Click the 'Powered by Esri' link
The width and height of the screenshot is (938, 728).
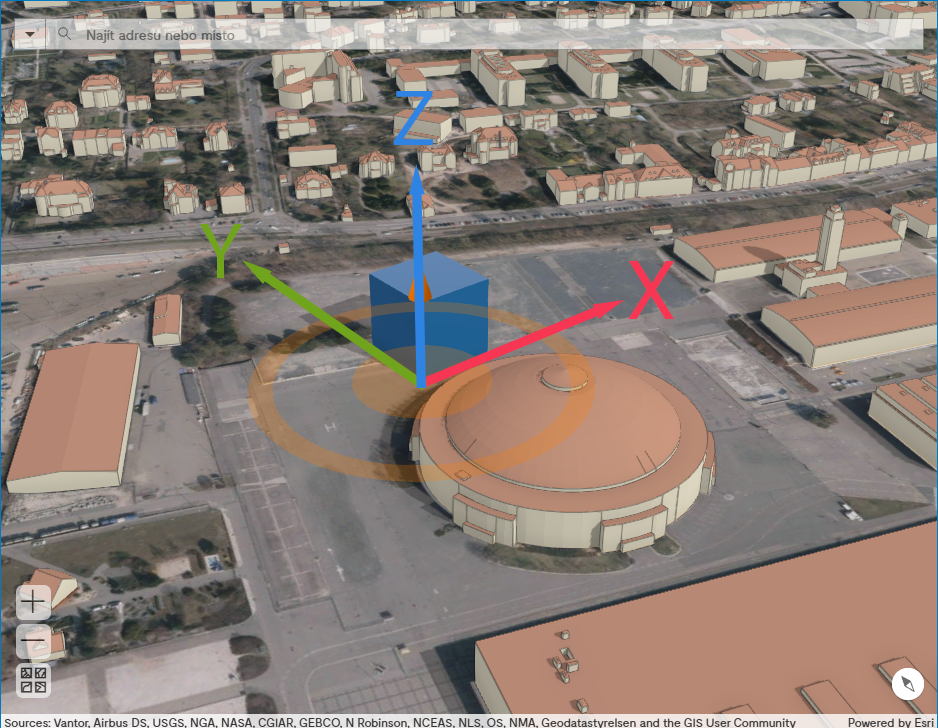[891, 721]
